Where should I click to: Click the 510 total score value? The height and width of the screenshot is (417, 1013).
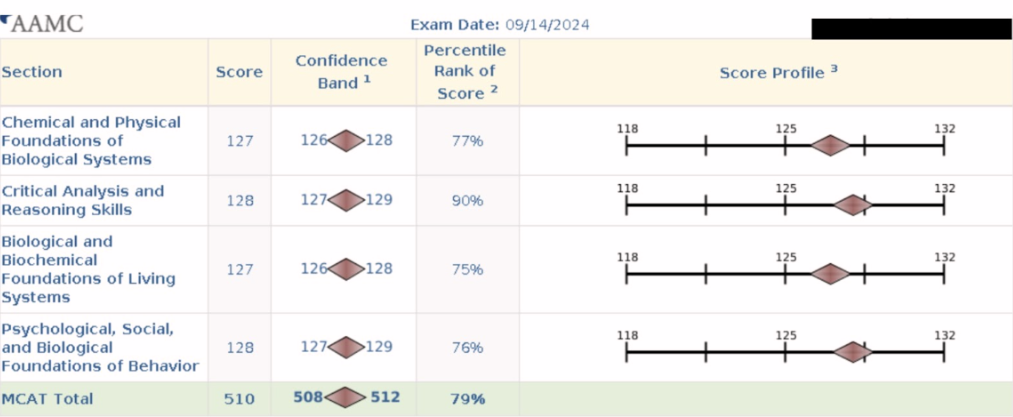point(239,398)
